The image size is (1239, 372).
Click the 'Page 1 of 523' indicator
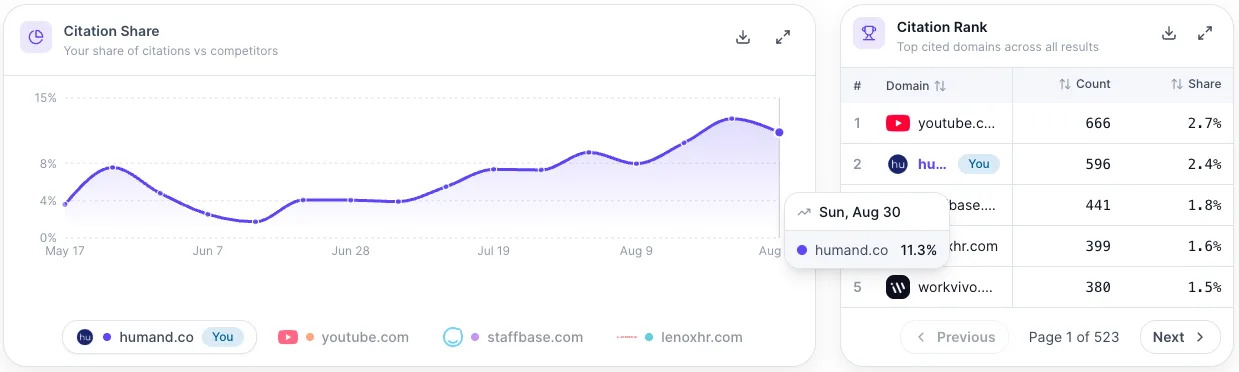pyautogui.click(x=1074, y=337)
